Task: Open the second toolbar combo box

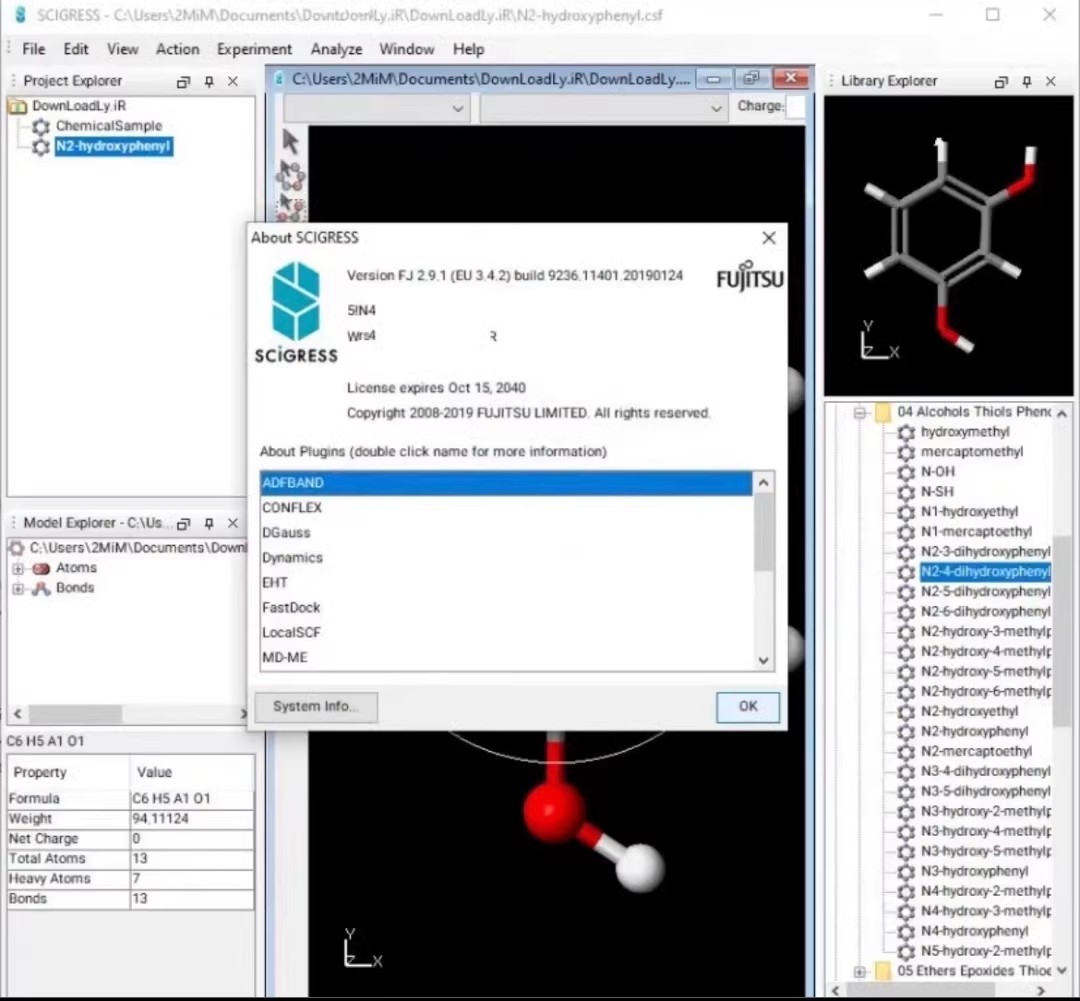Action: click(x=603, y=108)
